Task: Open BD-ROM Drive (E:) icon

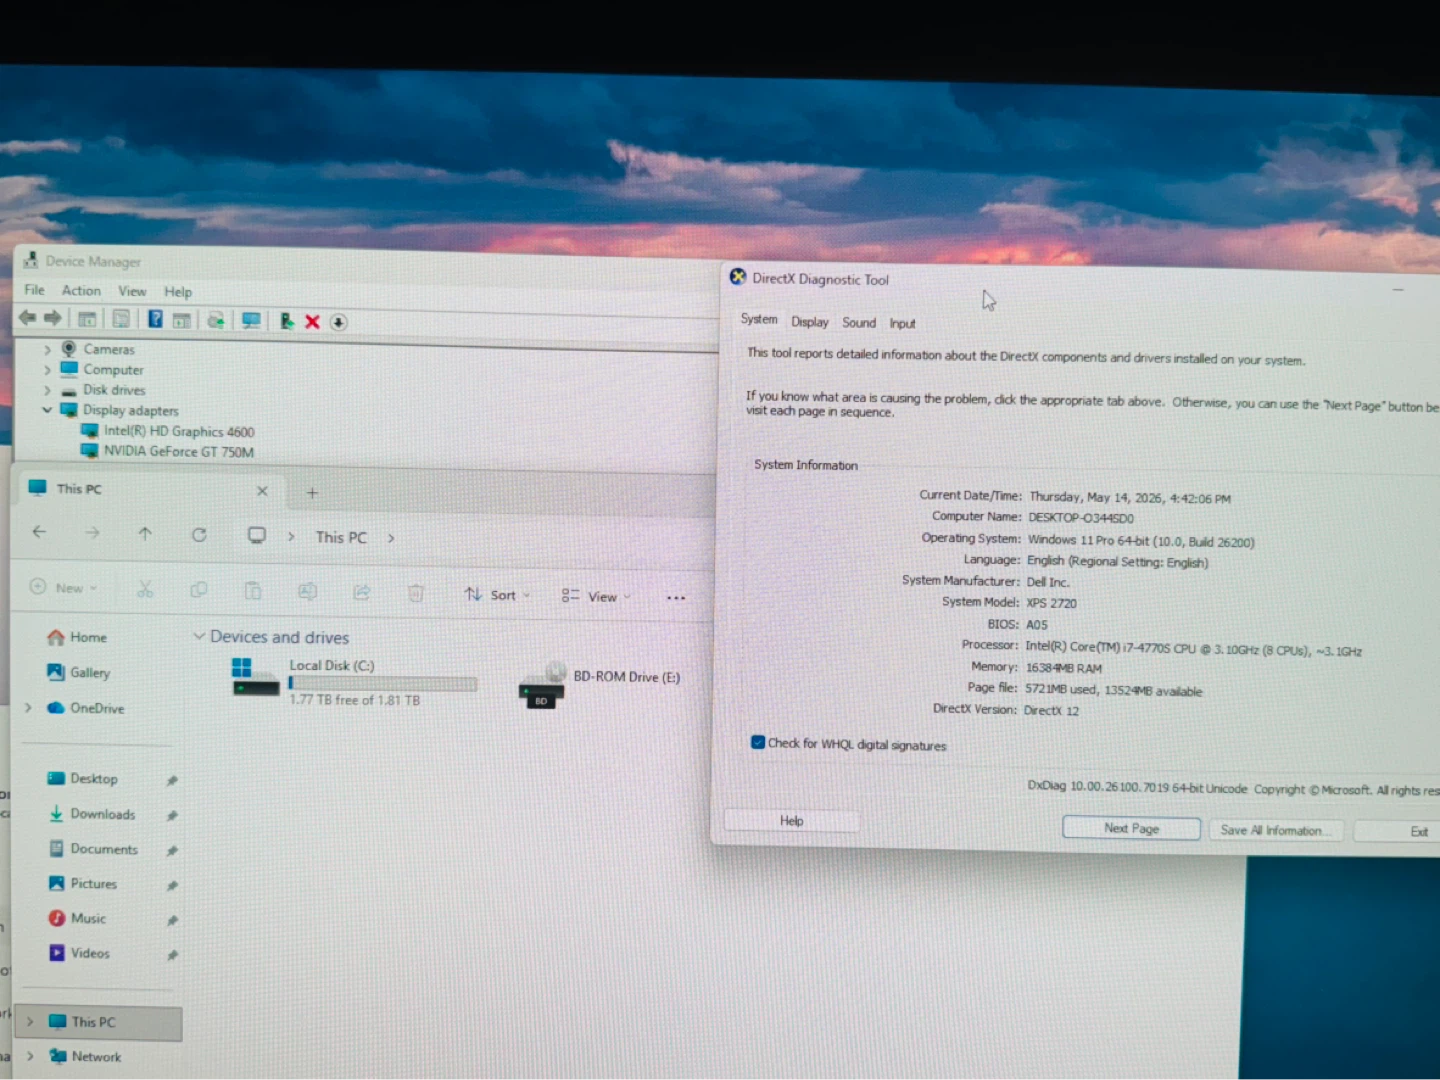Action: pos(542,685)
